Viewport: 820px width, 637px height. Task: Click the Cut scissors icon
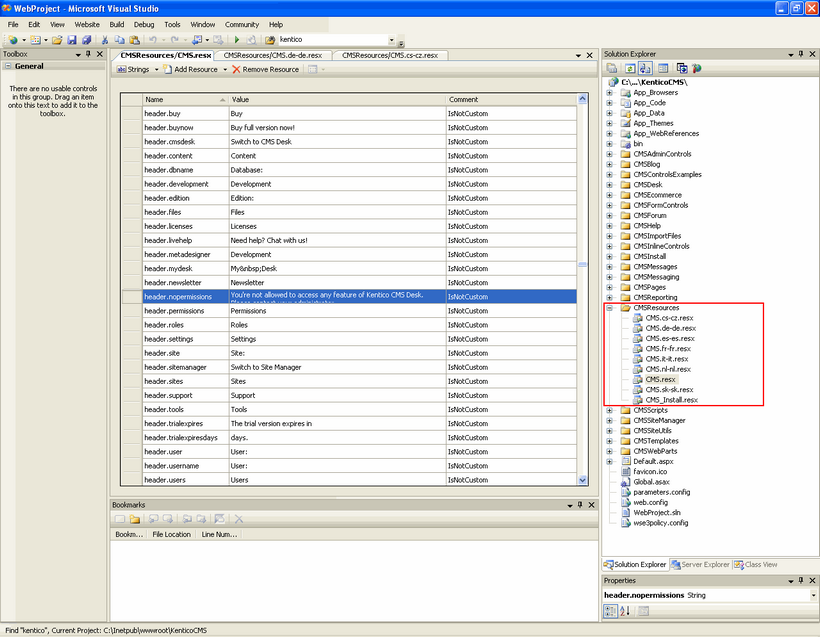coord(105,40)
